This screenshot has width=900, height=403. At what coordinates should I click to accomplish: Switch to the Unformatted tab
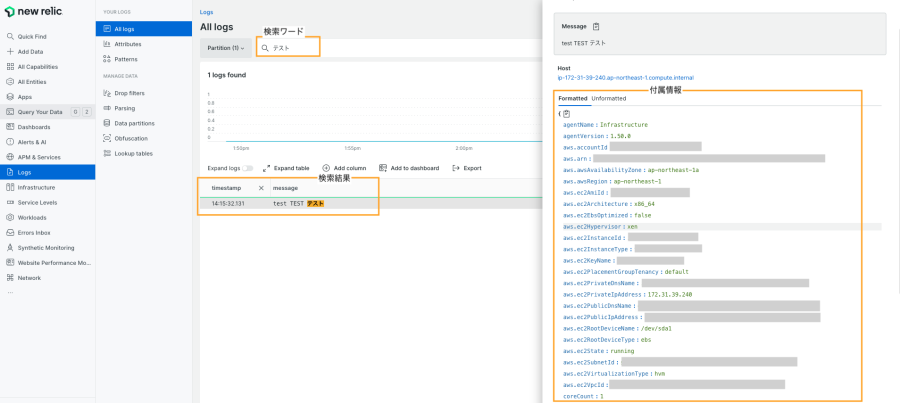(609, 98)
